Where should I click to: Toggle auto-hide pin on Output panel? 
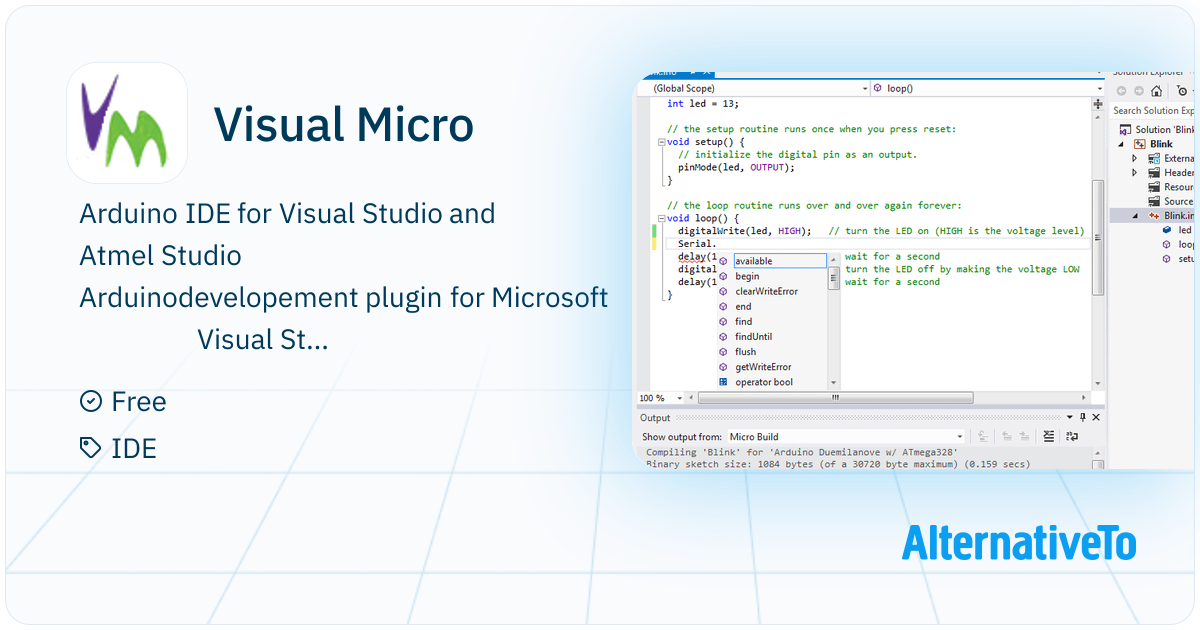[1082, 417]
